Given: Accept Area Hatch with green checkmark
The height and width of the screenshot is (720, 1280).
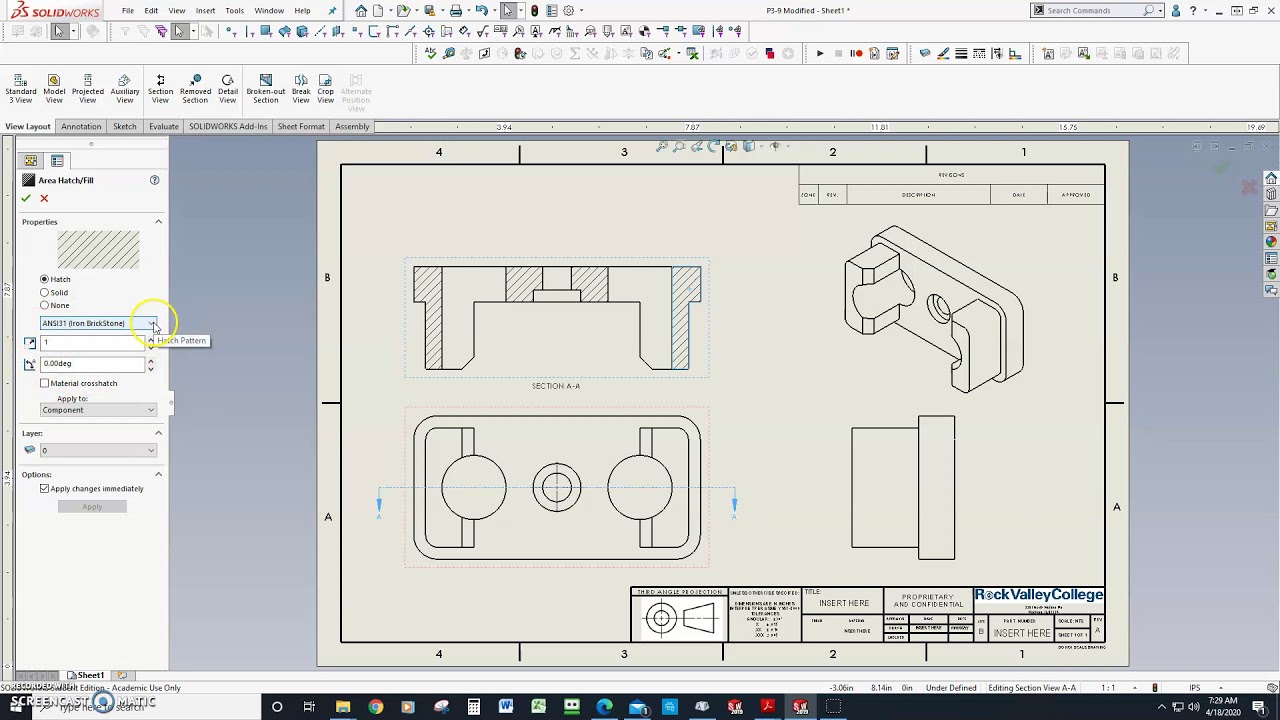Looking at the screenshot, I should [26, 198].
